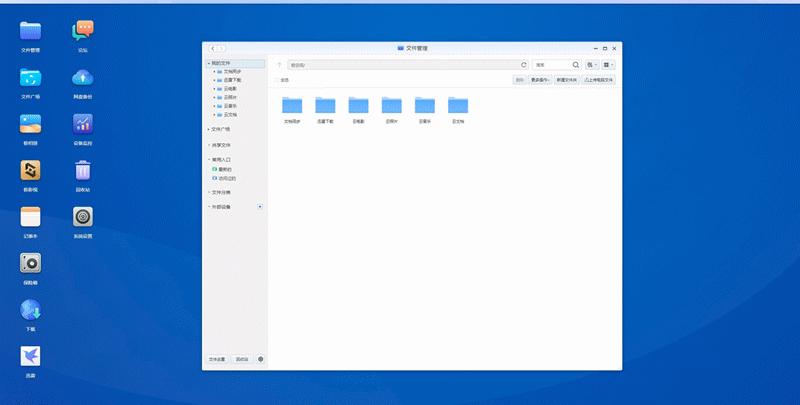Launch 设备监控 desktop app

coord(83,124)
